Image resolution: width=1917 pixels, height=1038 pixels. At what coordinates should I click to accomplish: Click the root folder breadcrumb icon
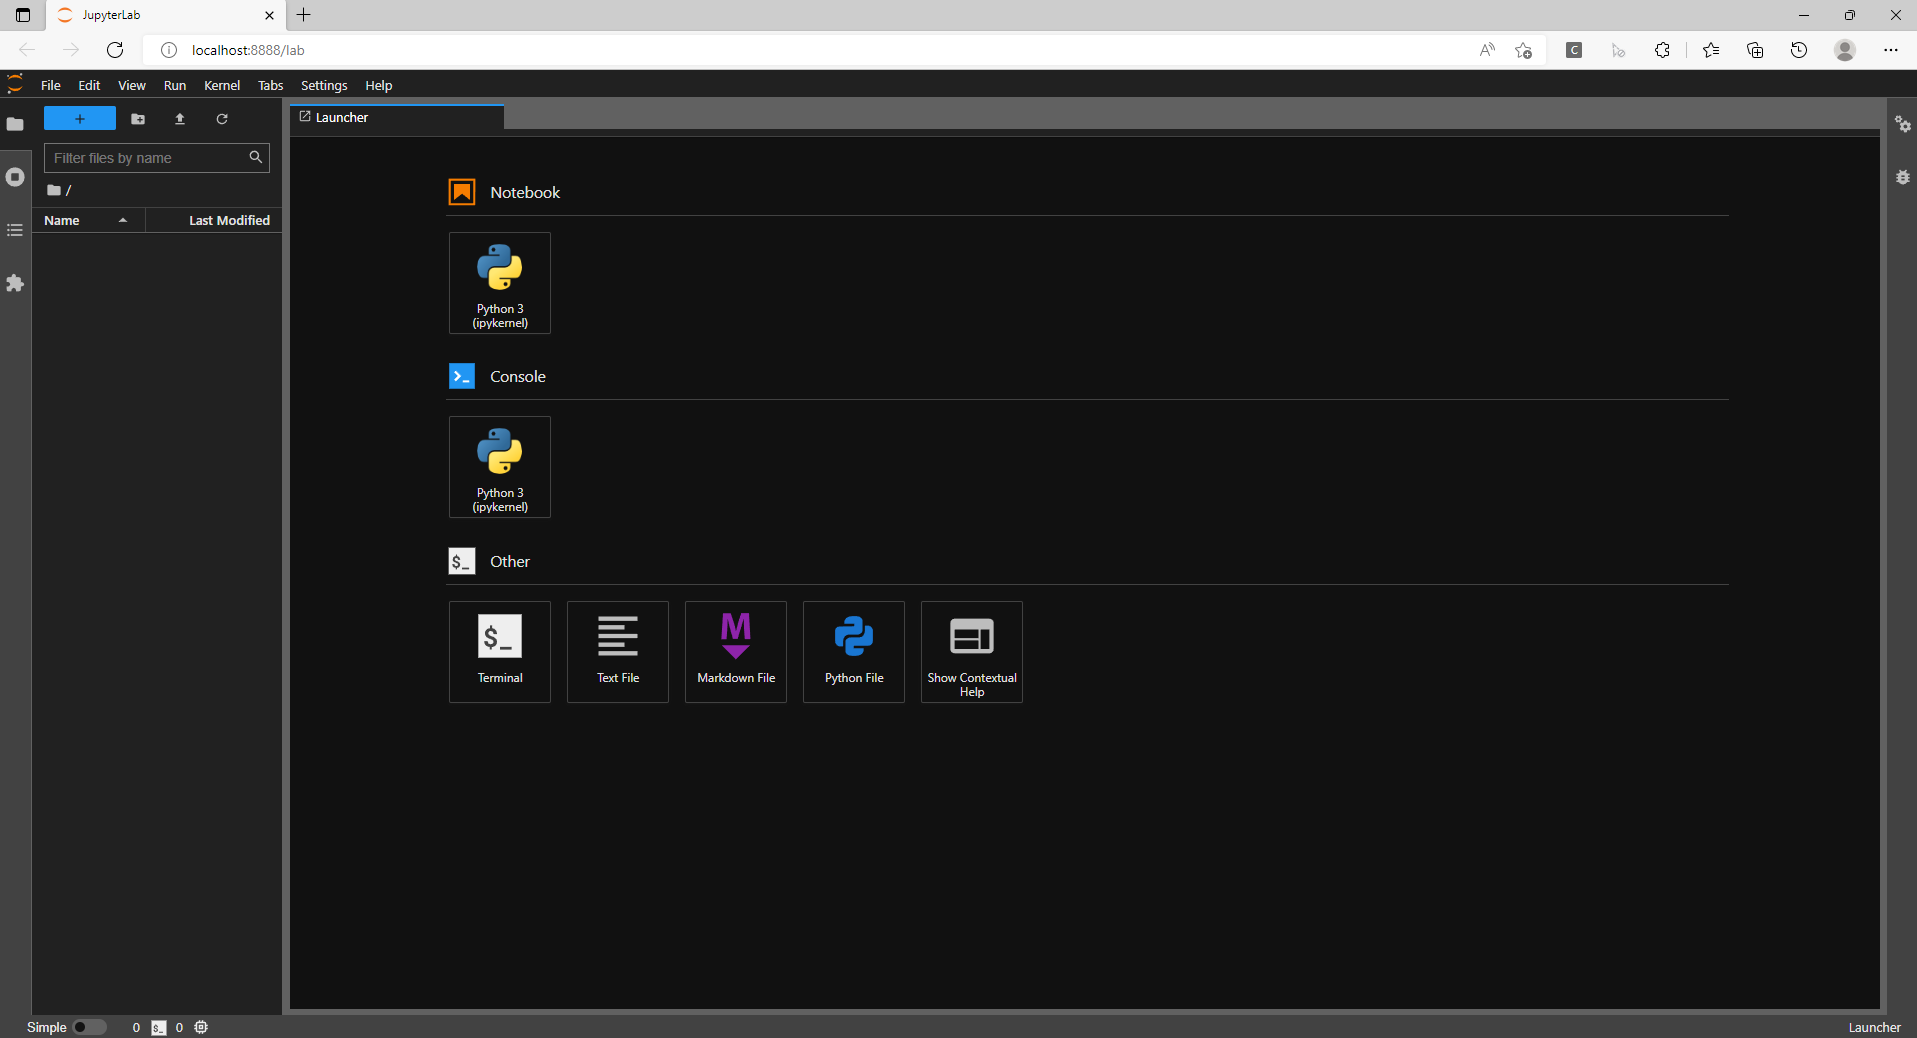click(x=54, y=190)
